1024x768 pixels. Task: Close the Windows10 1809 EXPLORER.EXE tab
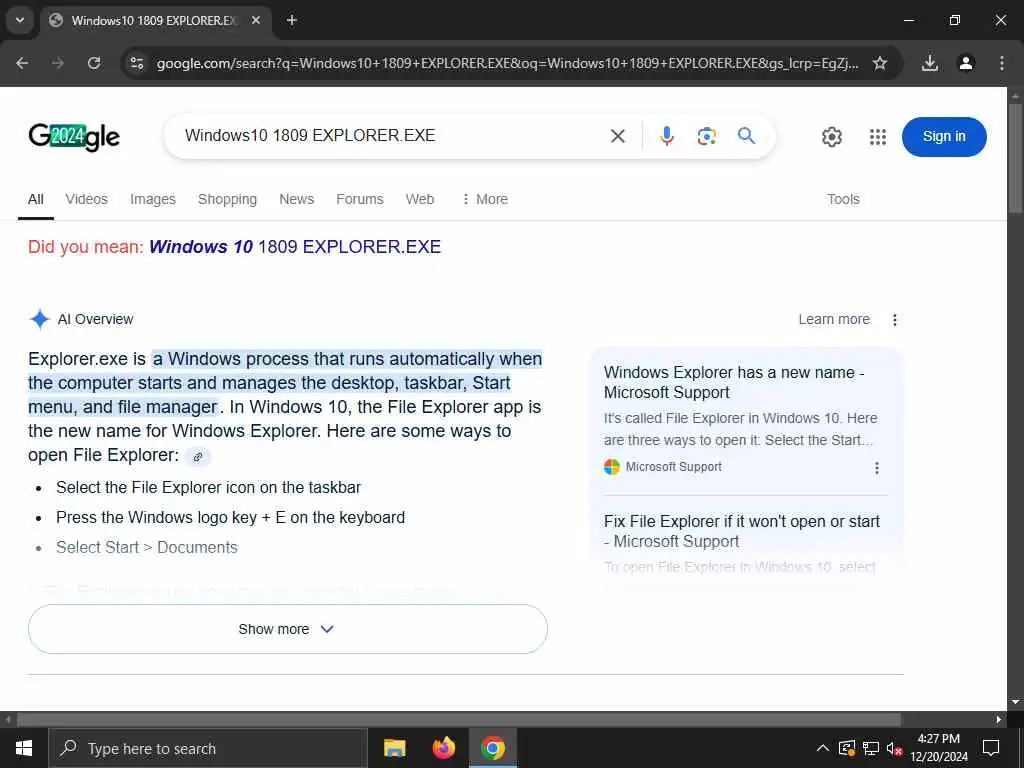pos(256,20)
